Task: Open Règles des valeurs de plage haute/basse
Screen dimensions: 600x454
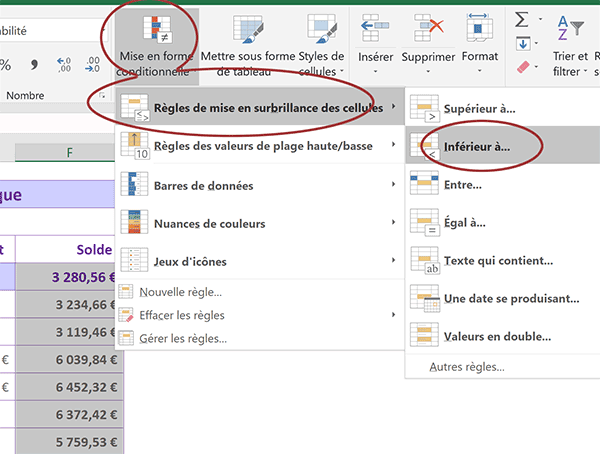Action: click(x=260, y=145)
